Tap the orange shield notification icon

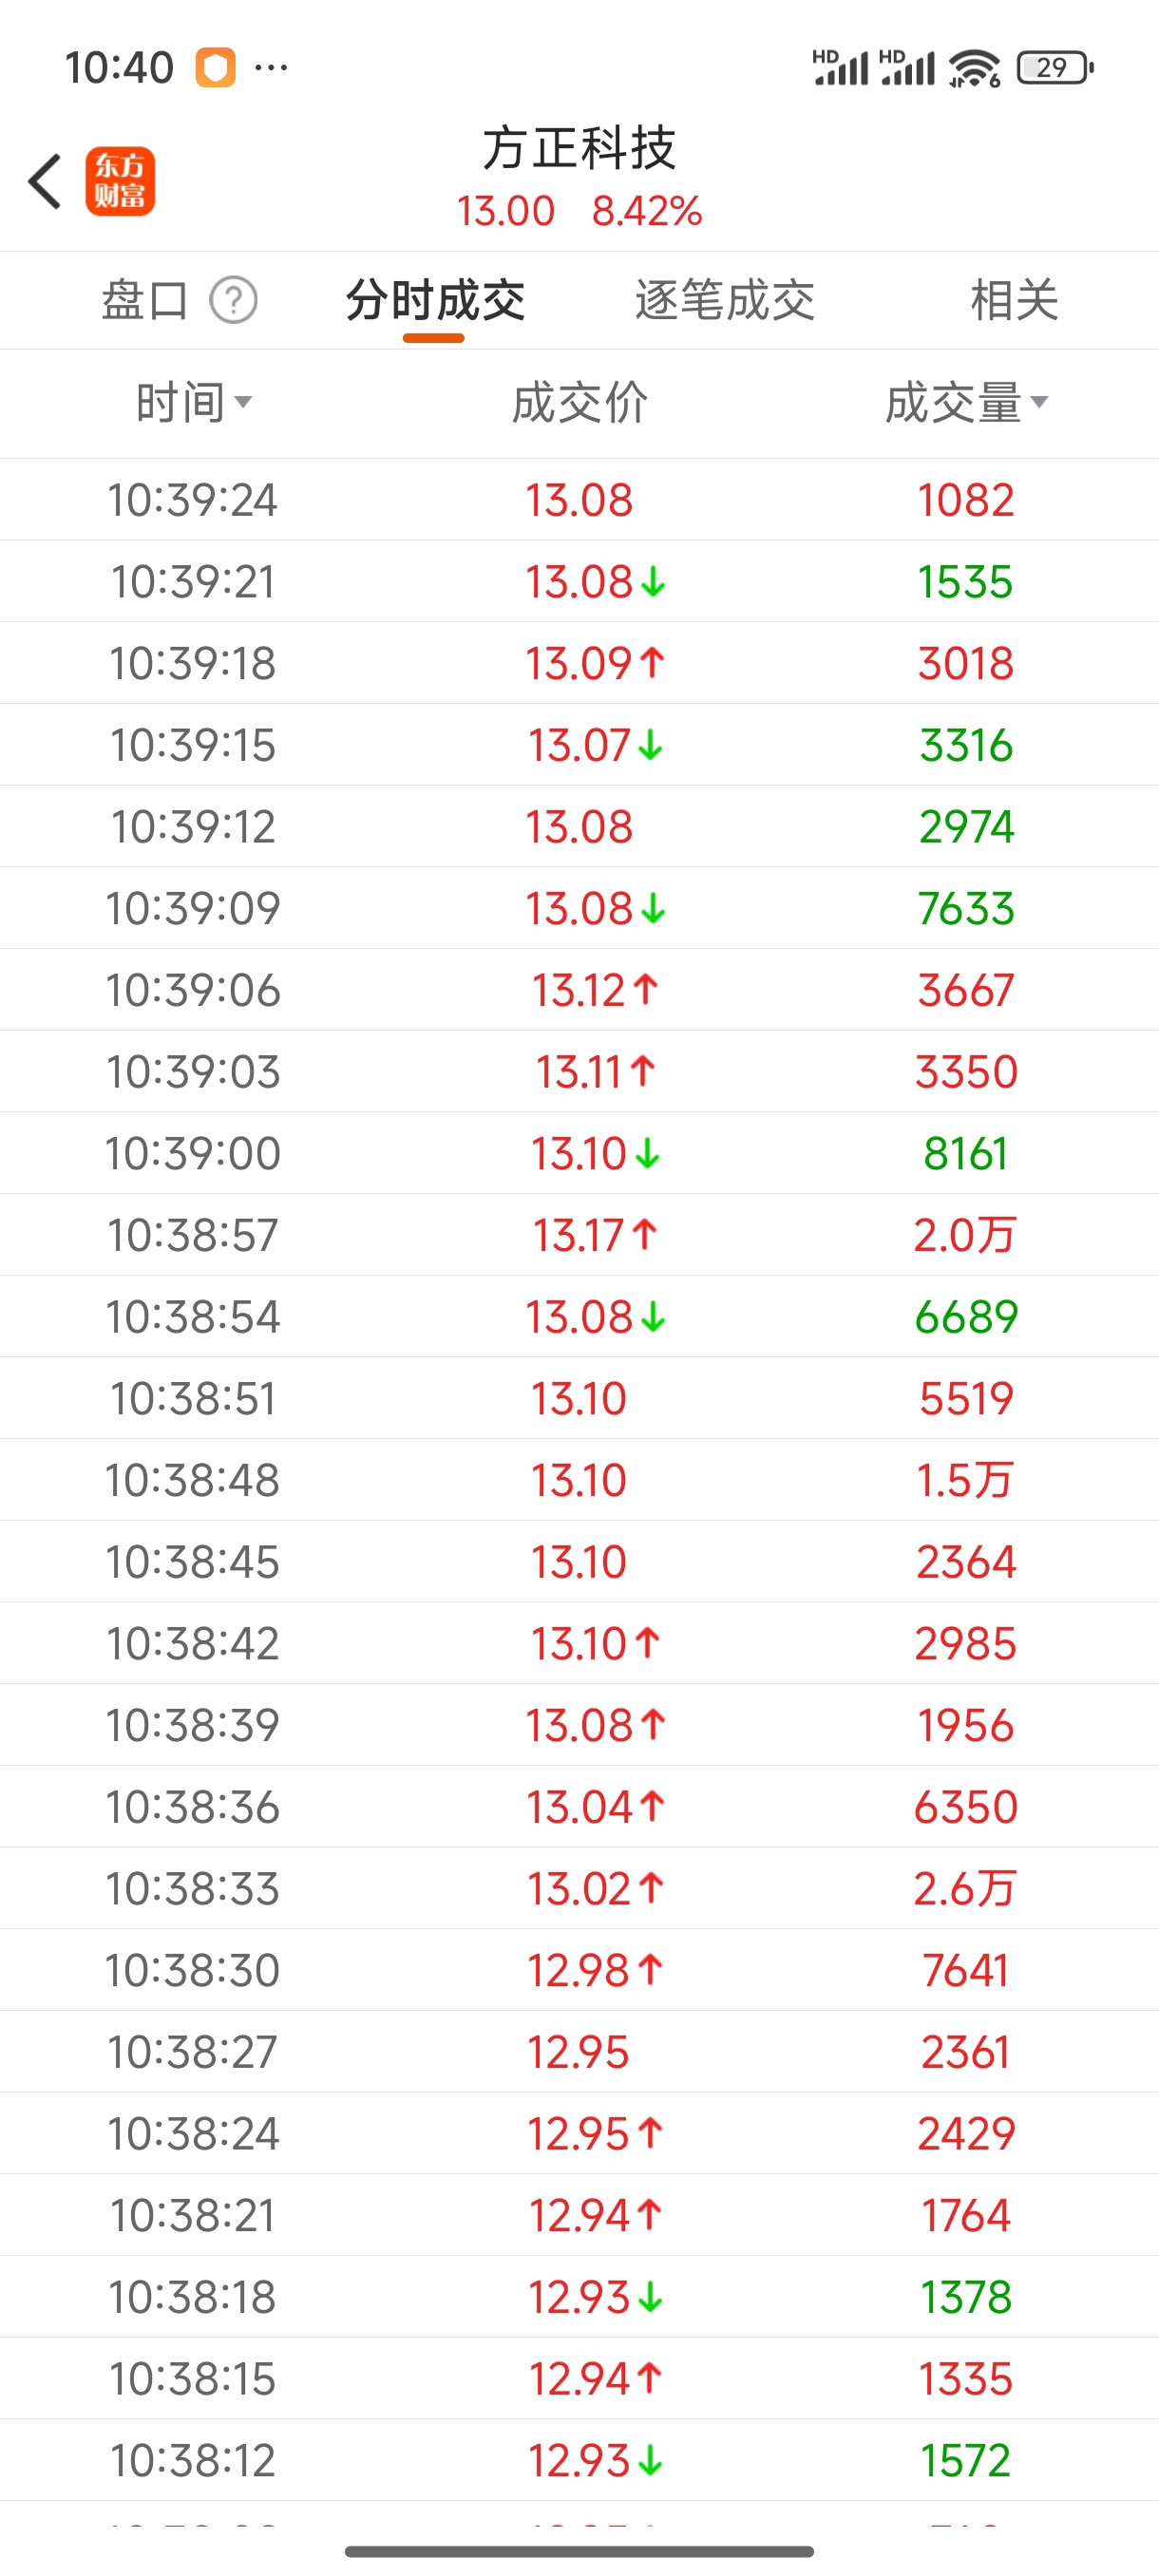[x=215, y=68]
